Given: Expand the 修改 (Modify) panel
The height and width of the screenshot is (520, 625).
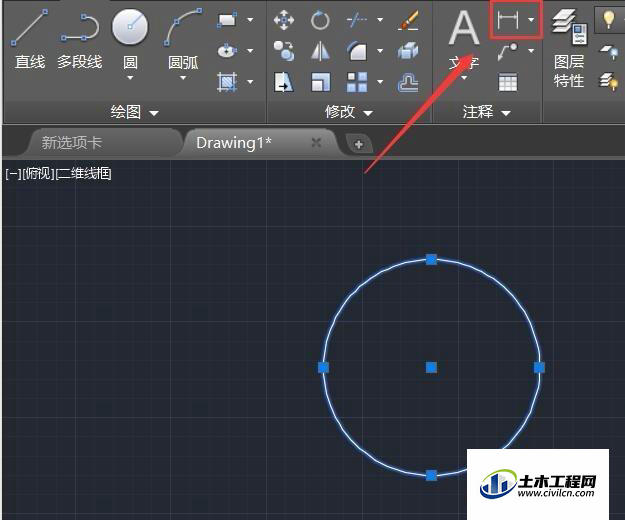Looking at the screenshot, I should click(348, 112).
